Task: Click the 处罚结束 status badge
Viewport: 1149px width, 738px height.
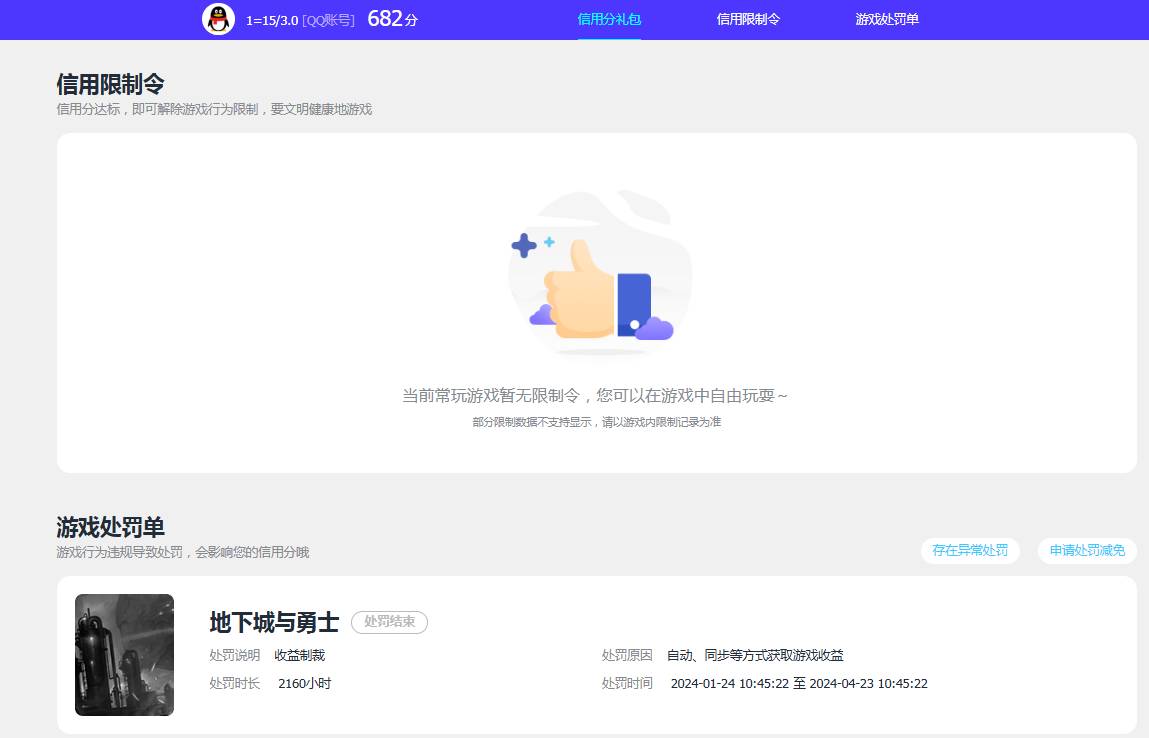Action: point(389,622)
